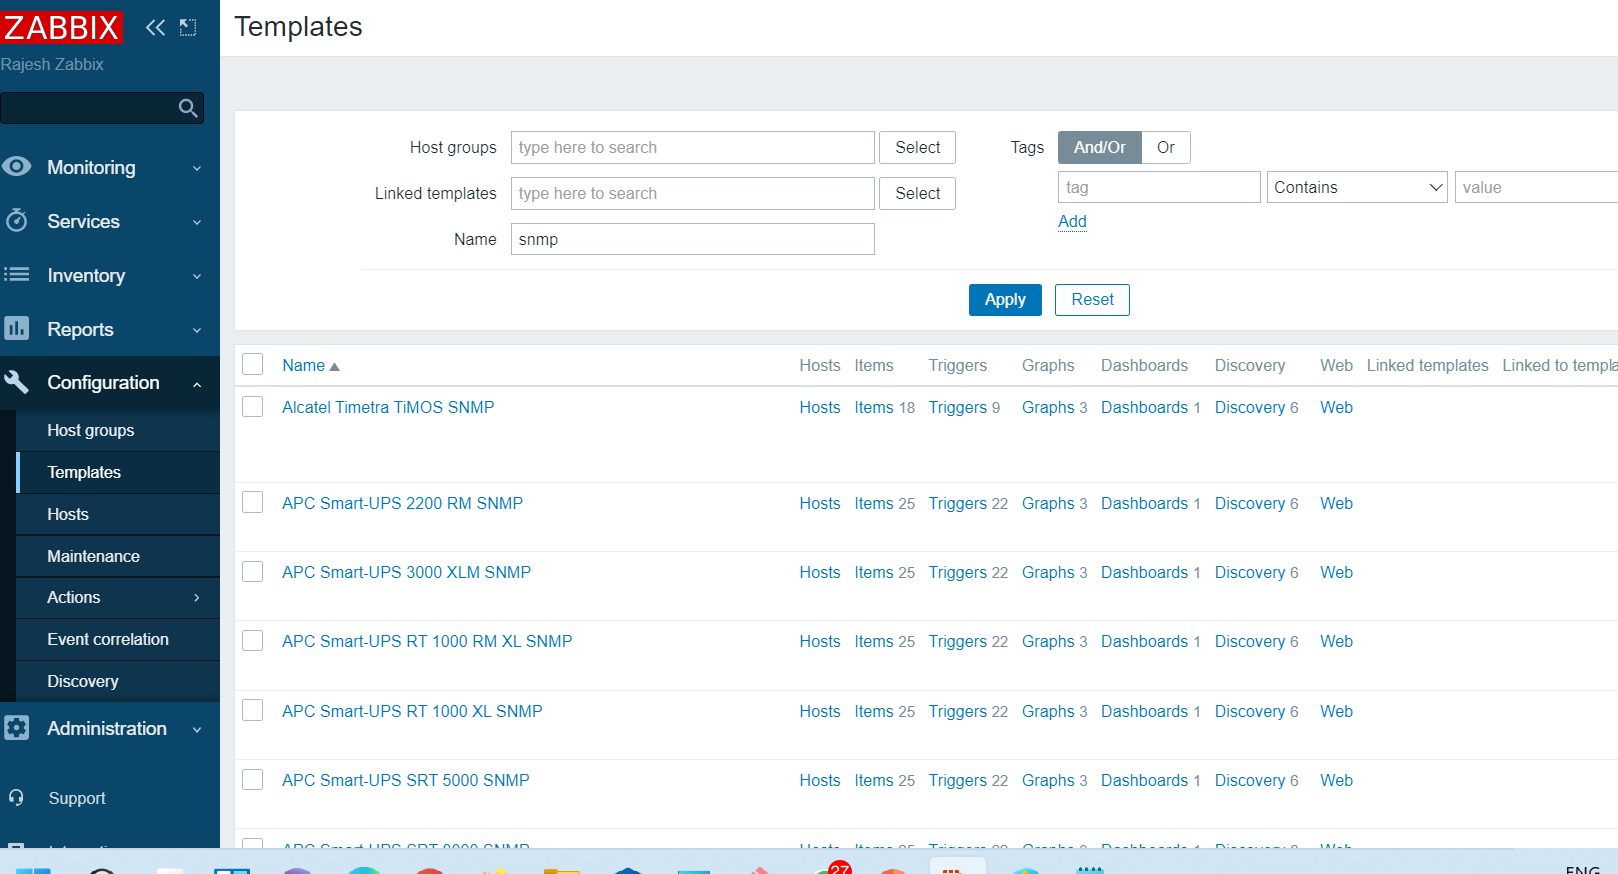The image size is (1618, 874).
Task: Select And/Or tag evaluation mode
Action: click(1099, 147)
